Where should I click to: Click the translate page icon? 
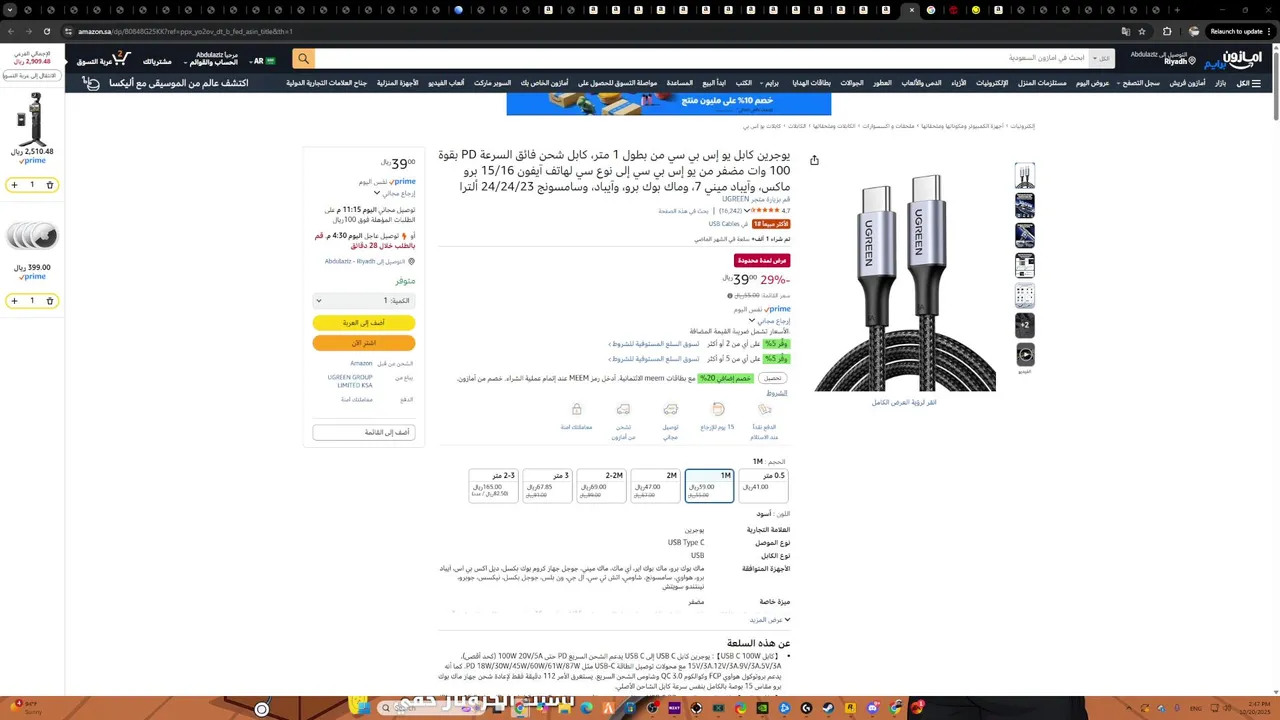click(x=1125, y=31)
